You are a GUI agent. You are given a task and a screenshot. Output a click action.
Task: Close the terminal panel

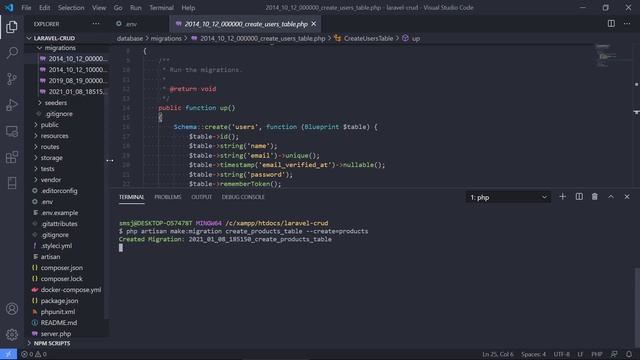click(627, 197)
